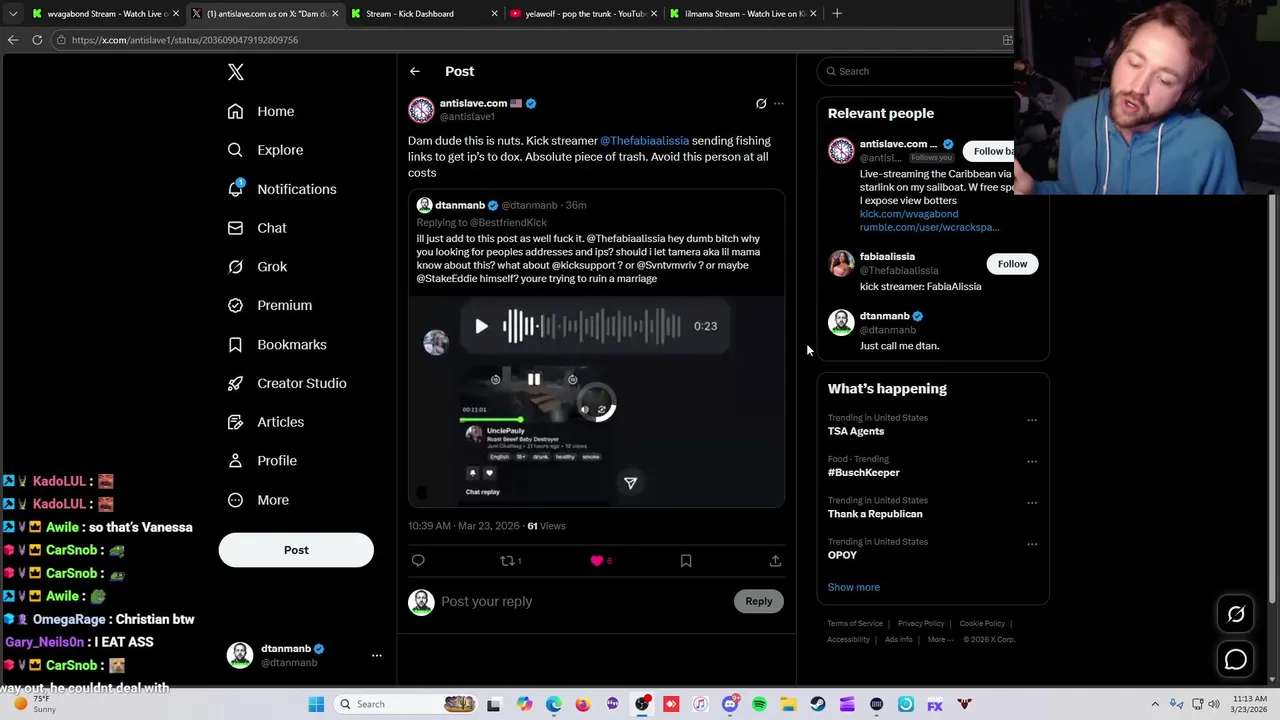Open Creator Studio in the sidebar
The width and height of the screenshot is (1280, 720).
click(287, 383)
